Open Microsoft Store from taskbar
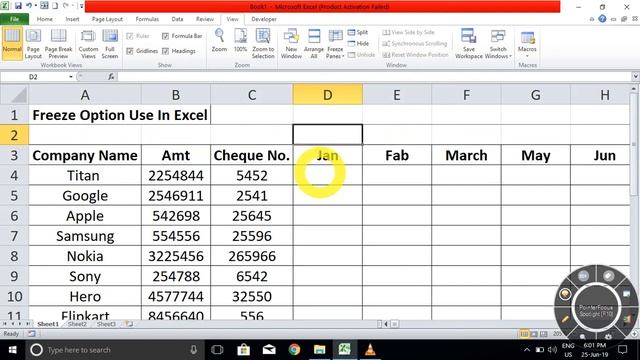This screenshot has width=640, height=360. coord(243,350)
